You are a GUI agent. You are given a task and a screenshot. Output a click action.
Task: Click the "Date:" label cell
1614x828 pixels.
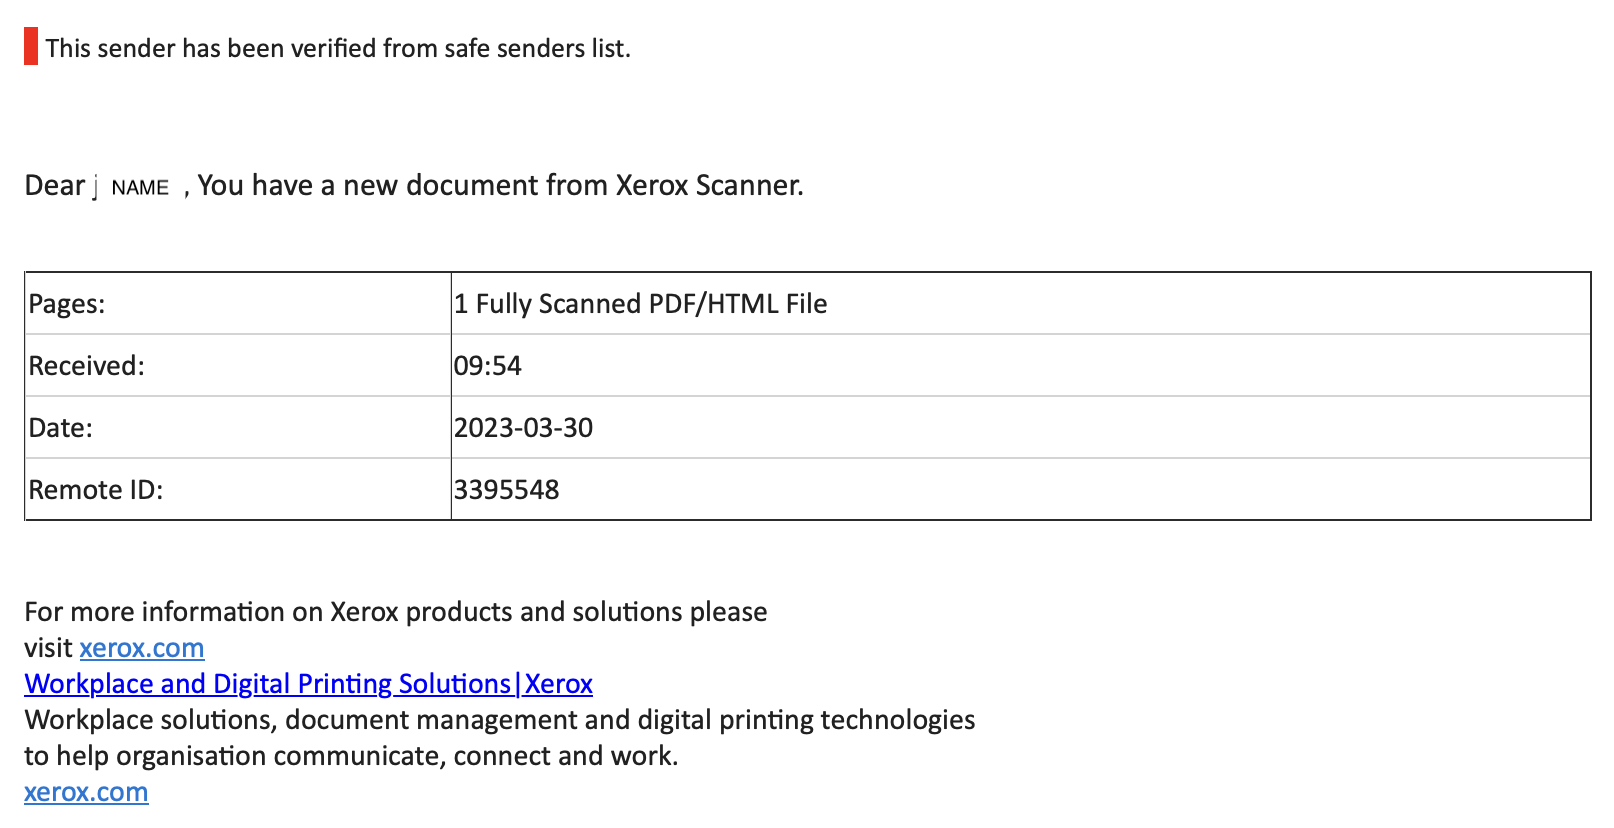coord(61,428)
